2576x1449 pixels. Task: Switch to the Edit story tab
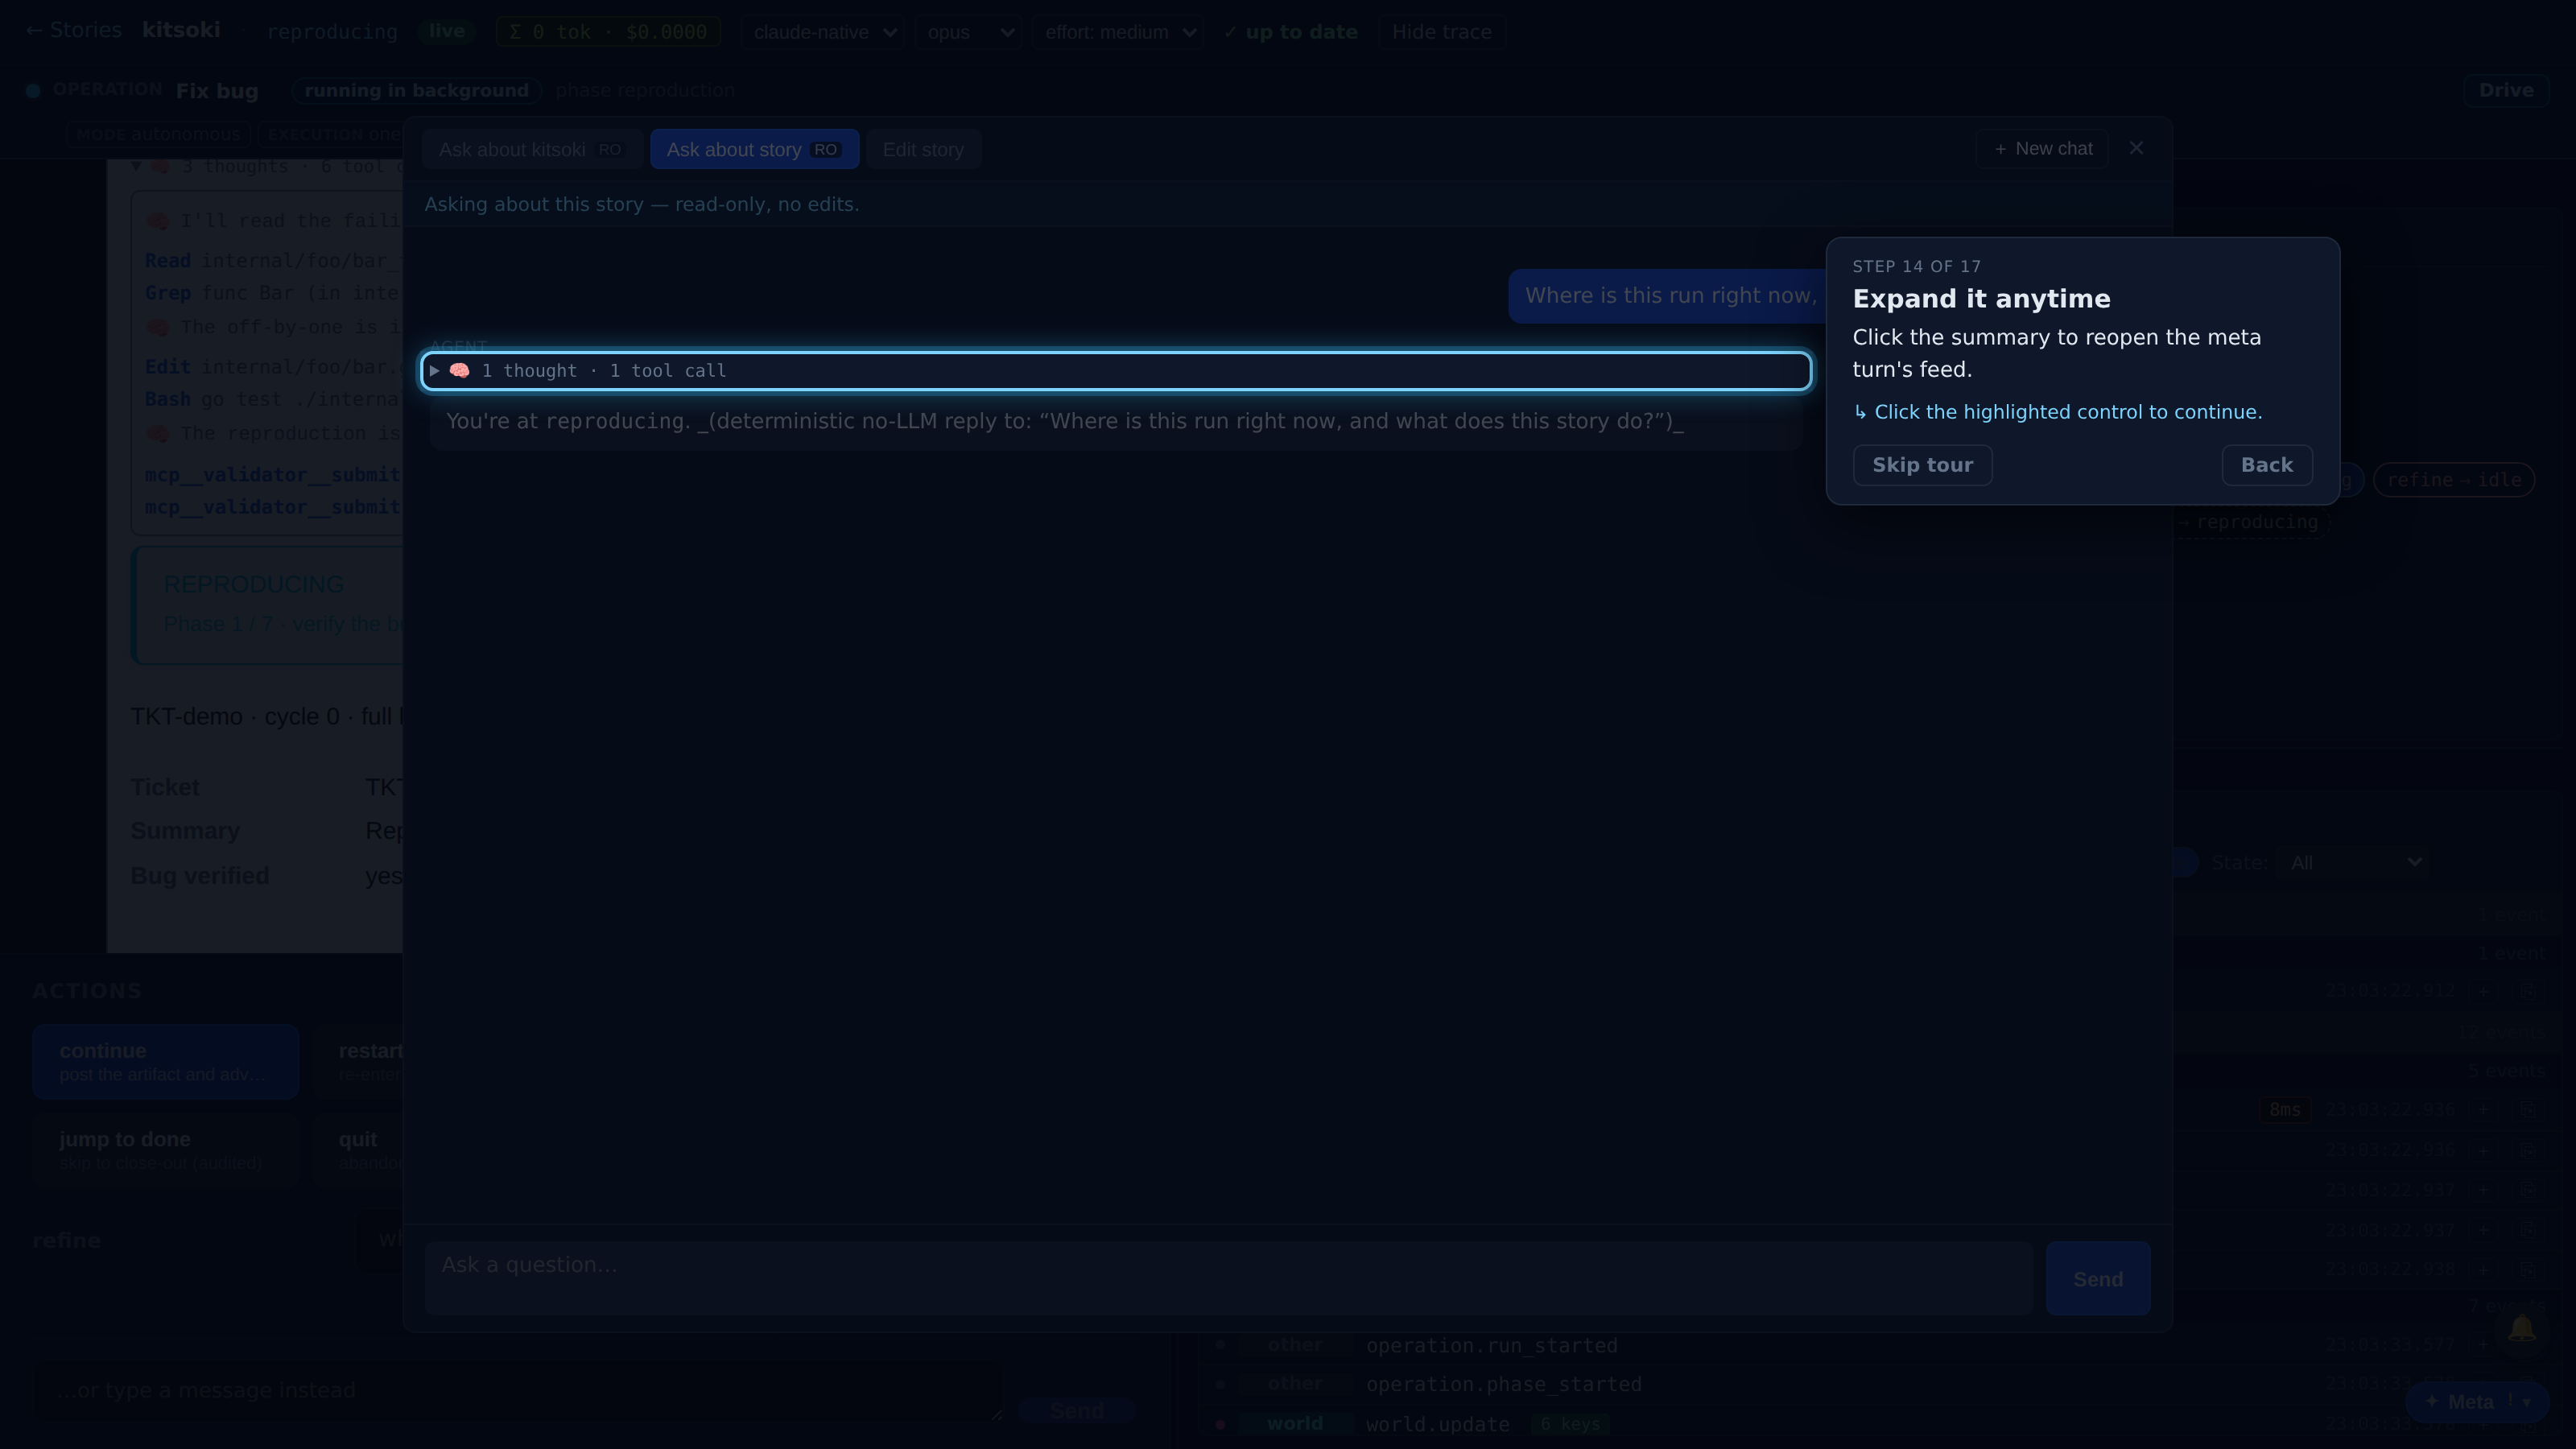pos(923,149)
